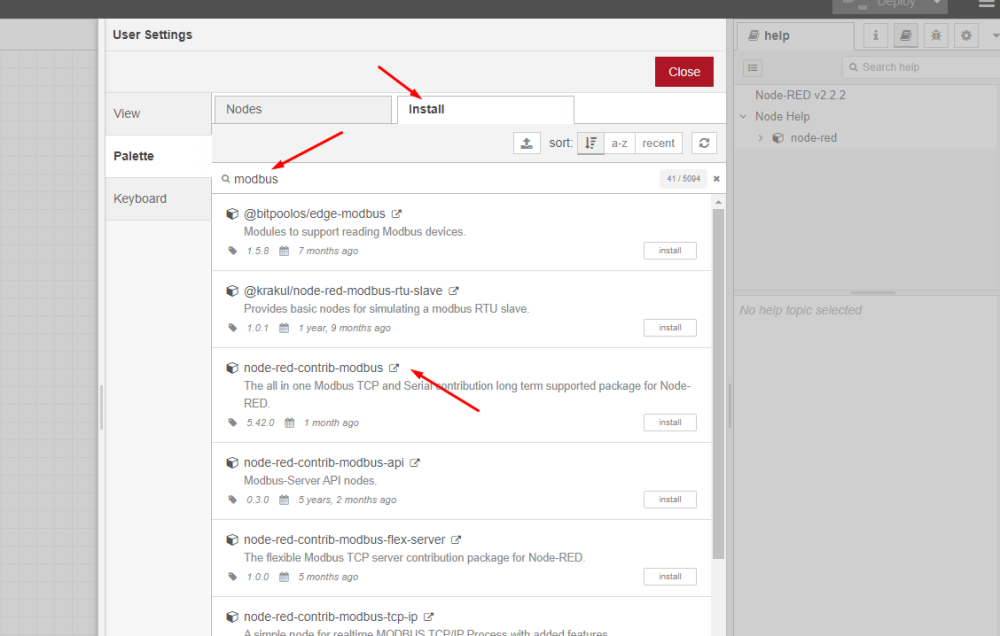1000x636 pixels.
Task: Install @krakul/node-red-modbus-rtu-slave package
Action: [x=670, y=328]
